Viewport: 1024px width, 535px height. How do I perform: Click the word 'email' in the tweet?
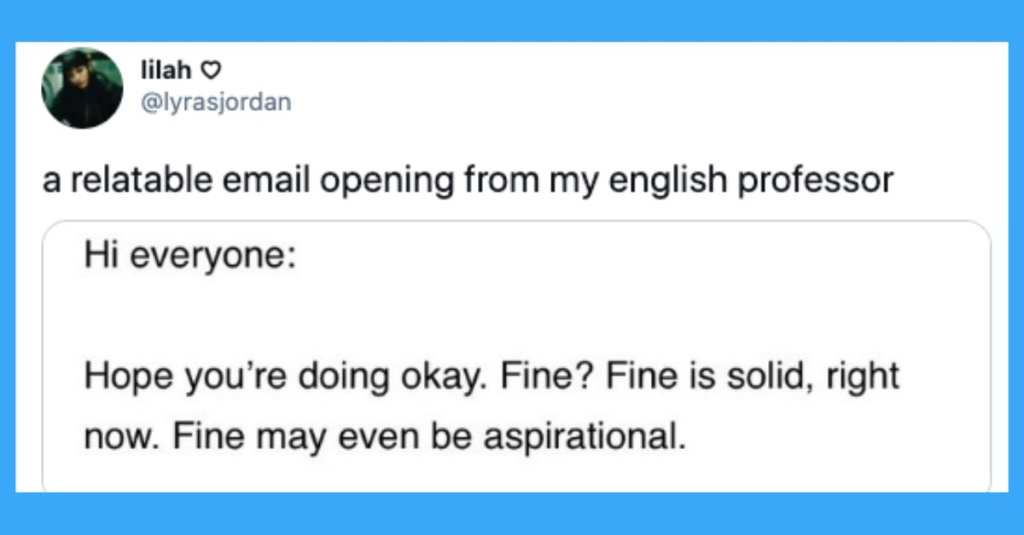[x=266, y=180]
